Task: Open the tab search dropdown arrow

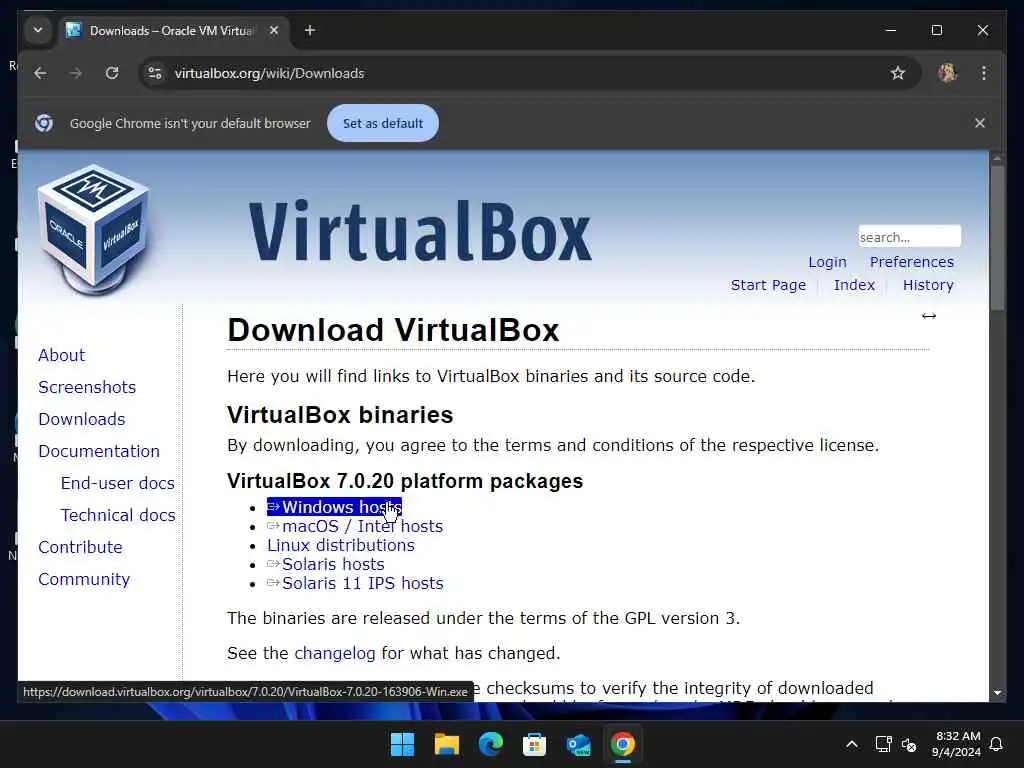Action: (x=38, y=30)
